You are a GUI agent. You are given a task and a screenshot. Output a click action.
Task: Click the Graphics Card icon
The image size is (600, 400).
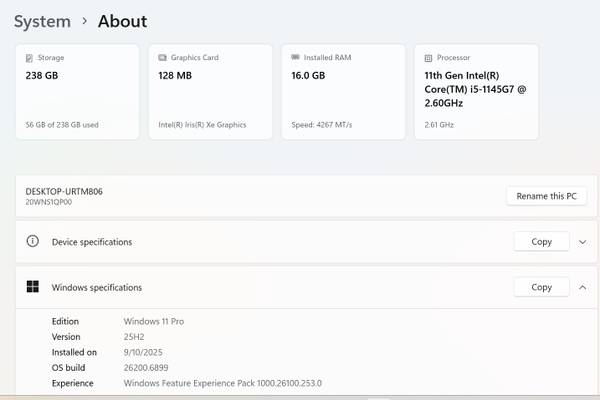pos(162,58)
